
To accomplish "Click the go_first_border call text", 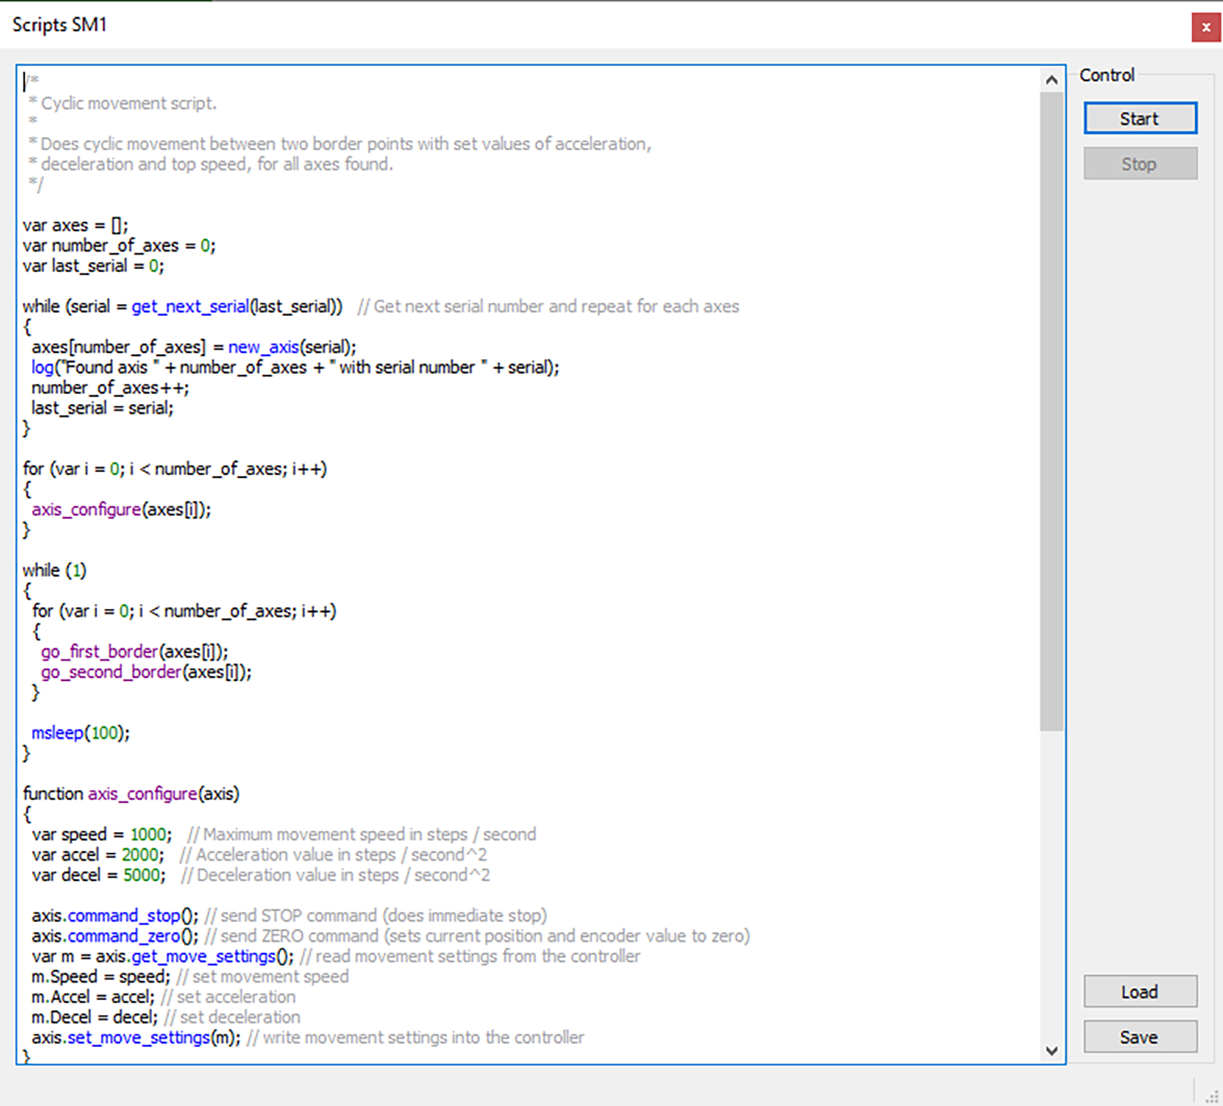I will pyautogui.click(x=99, y=651).
